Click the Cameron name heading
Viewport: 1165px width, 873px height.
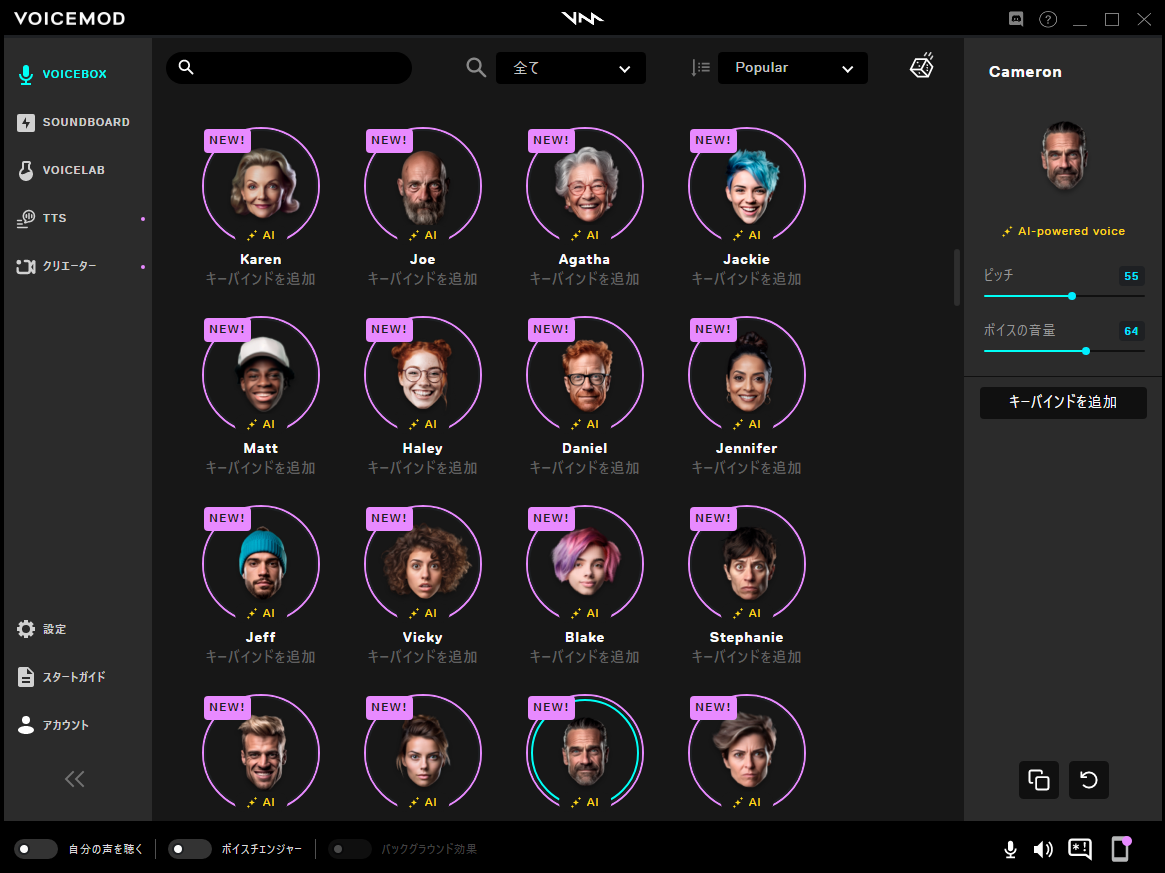click(1025, 72)
